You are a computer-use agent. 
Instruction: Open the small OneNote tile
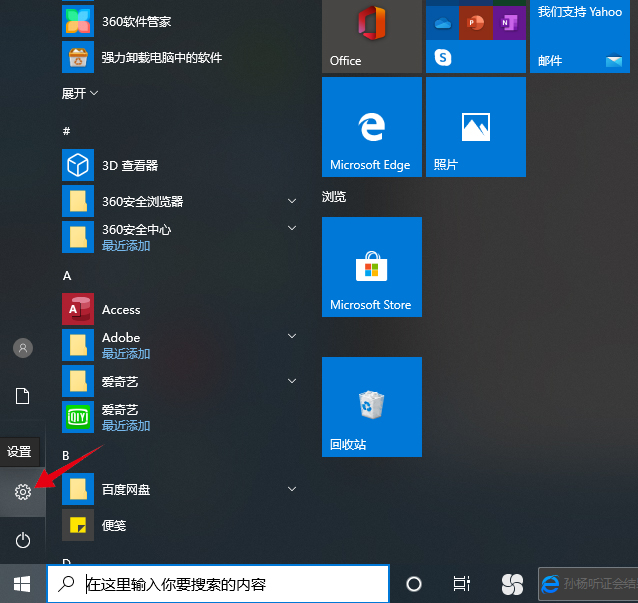pos(509,23)
